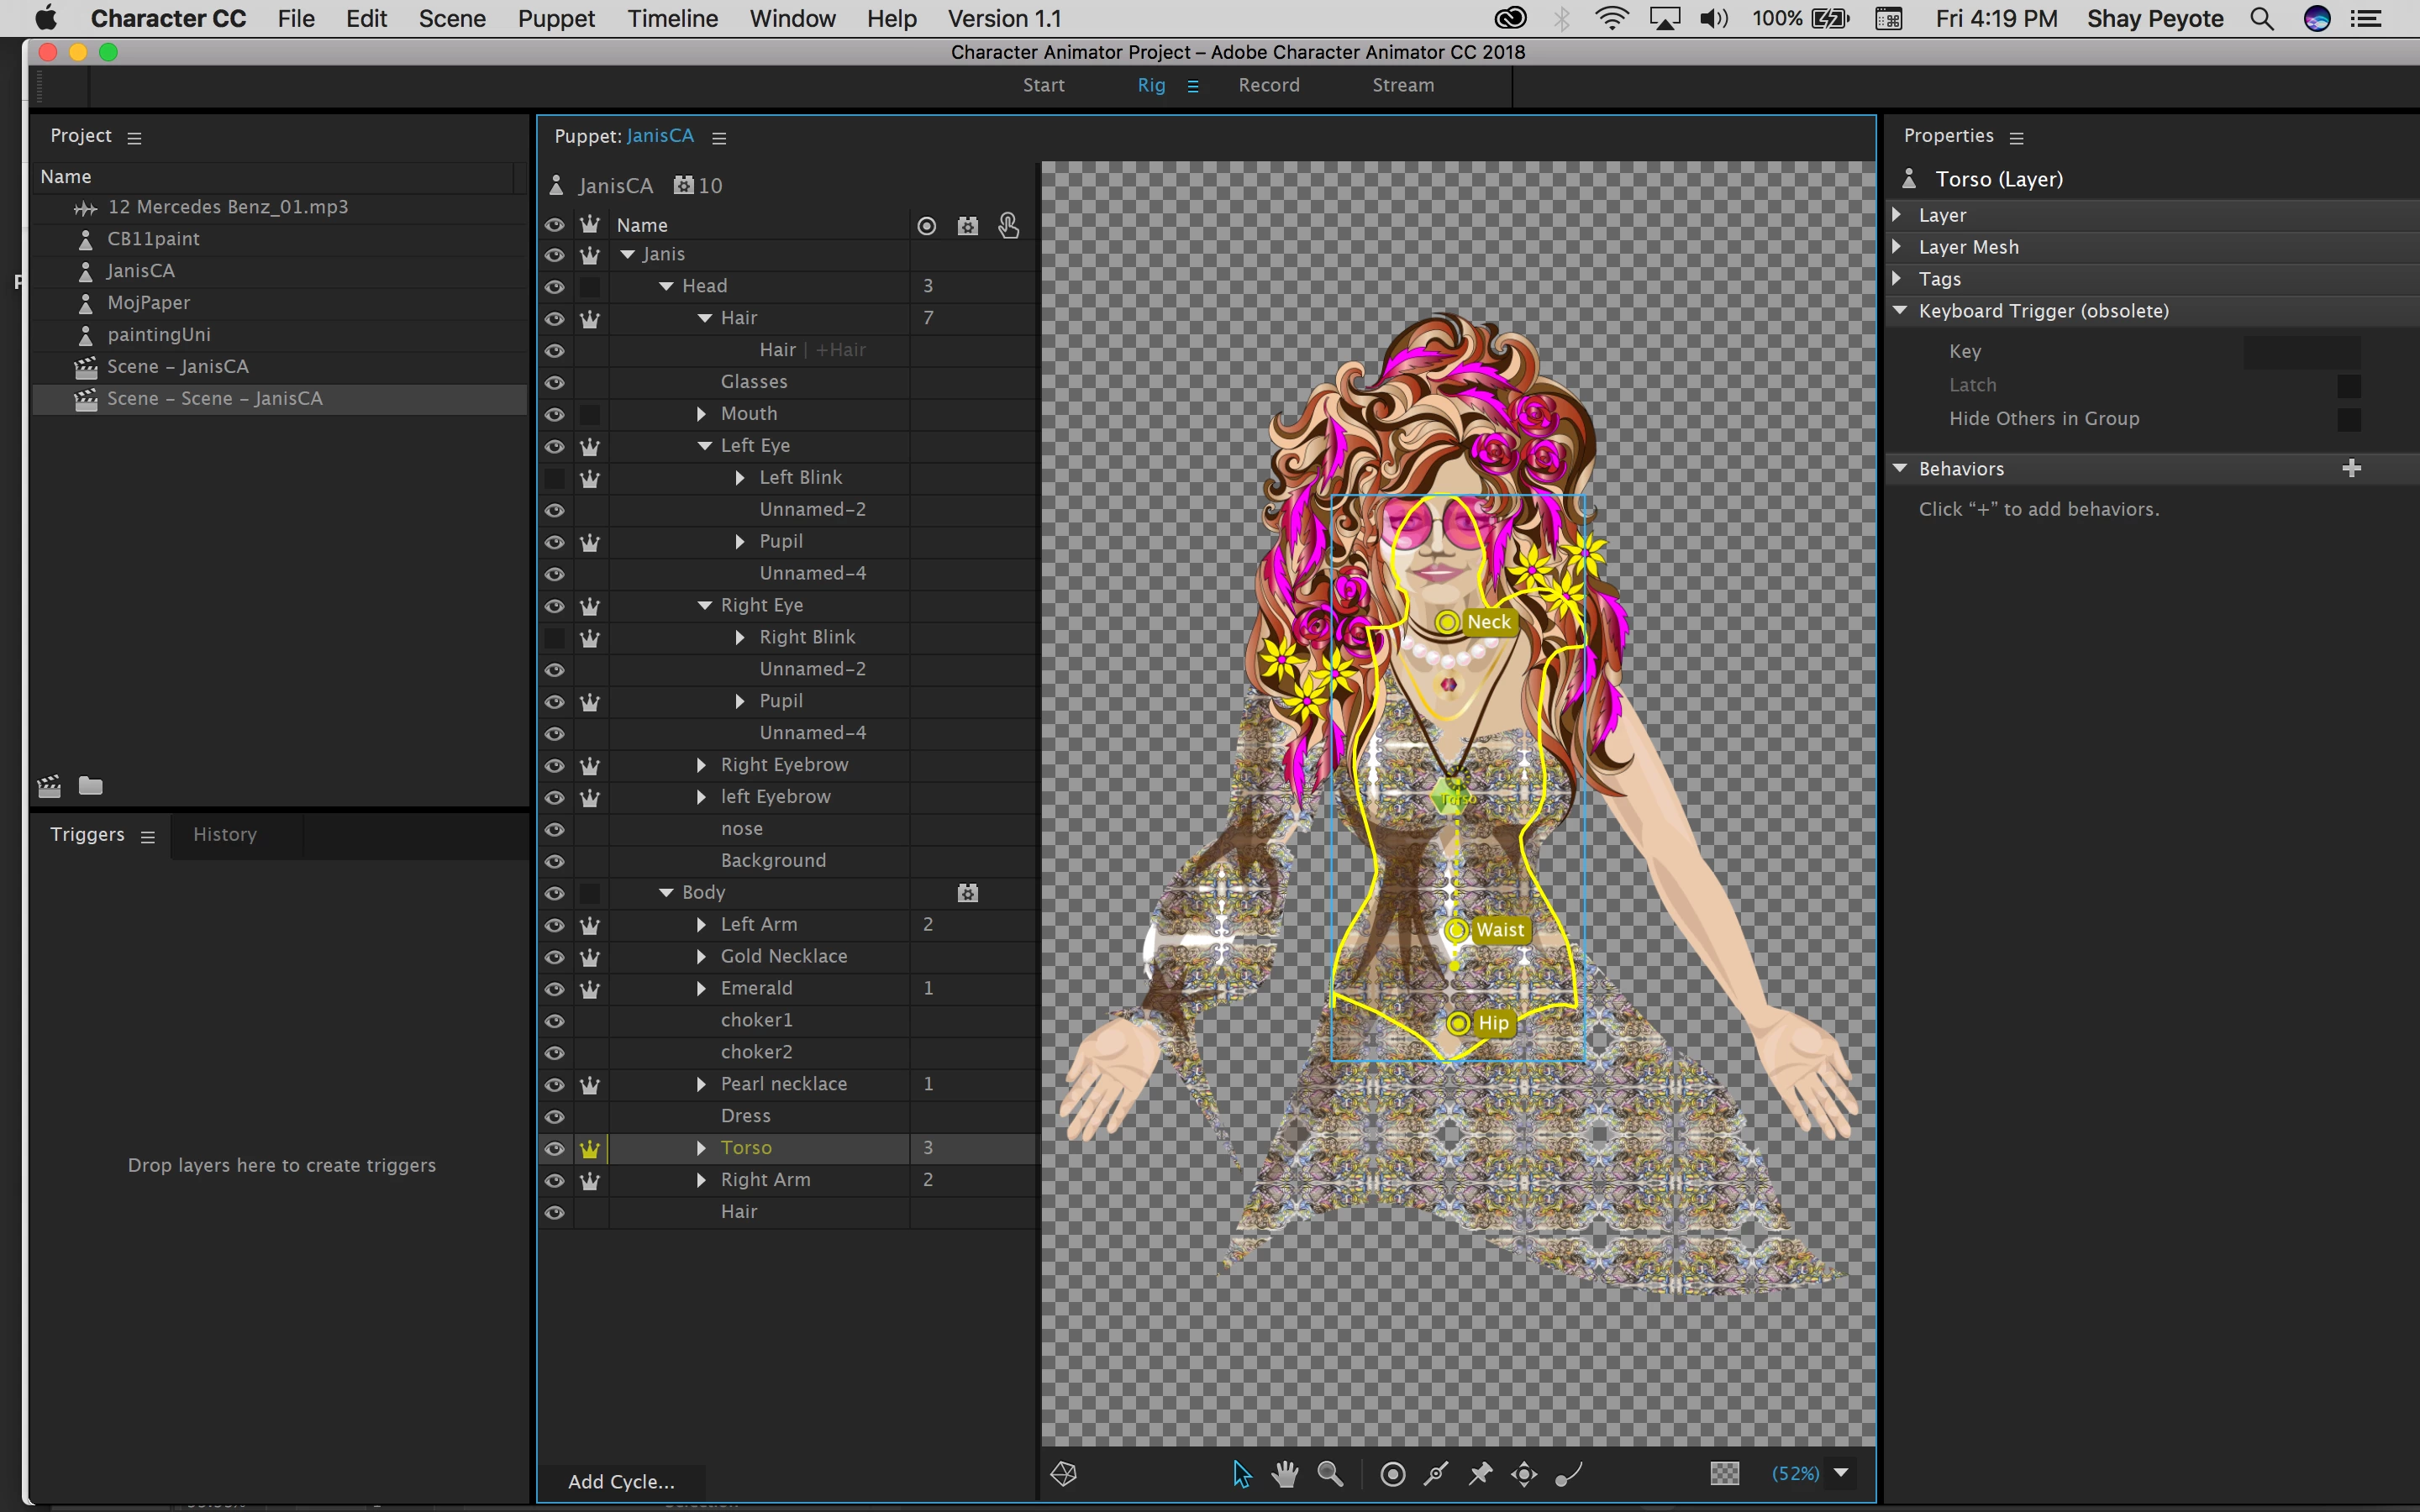
Task: Select the Dangle tool
Action: (1568, 1473)
